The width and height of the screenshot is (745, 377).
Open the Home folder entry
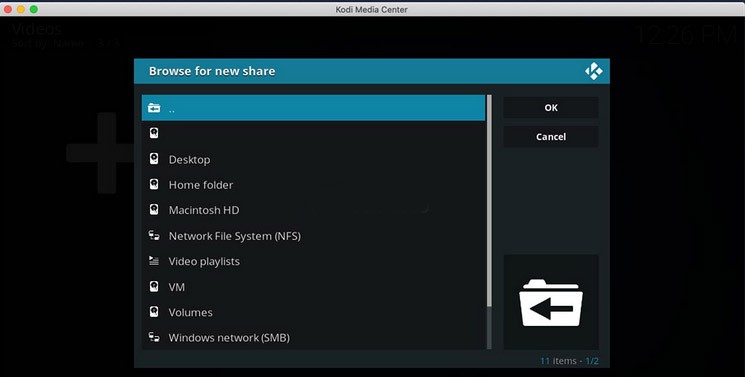coord(314,184)
